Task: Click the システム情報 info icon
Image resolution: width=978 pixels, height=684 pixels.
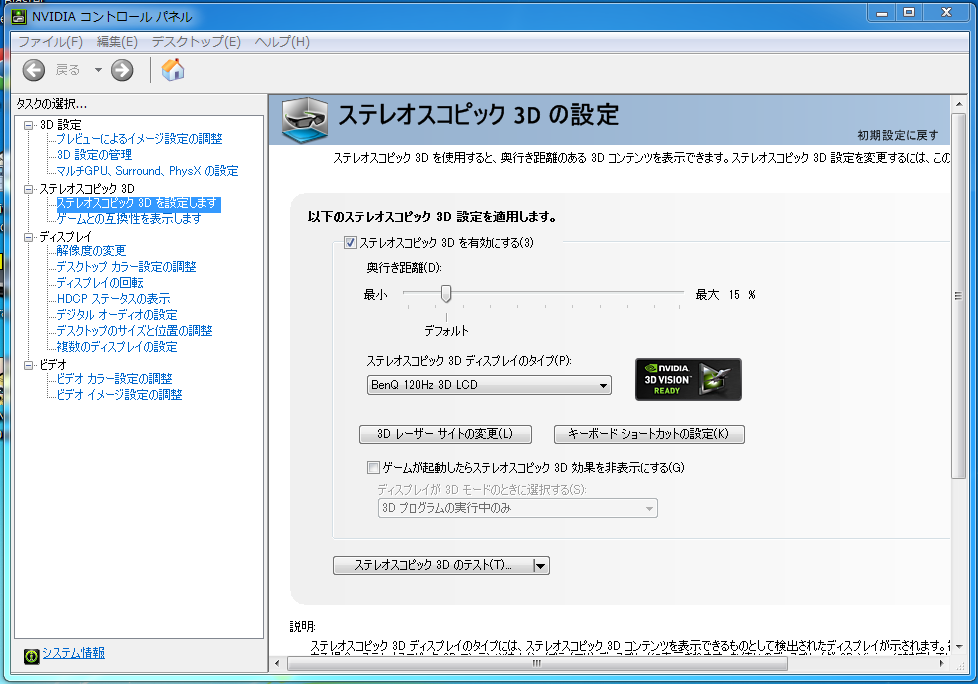Action: tap(31, 655)
